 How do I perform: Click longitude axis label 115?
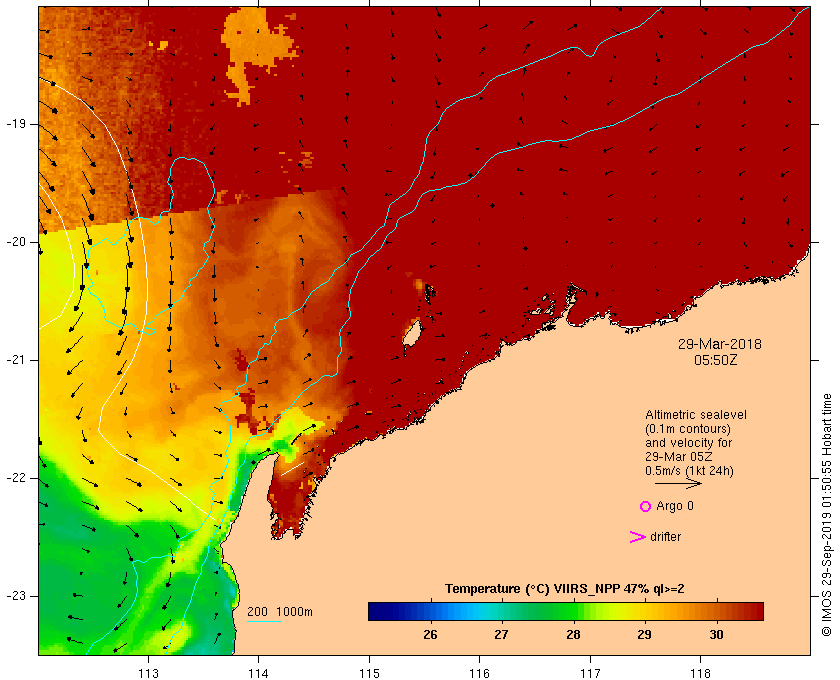point(369,674)
